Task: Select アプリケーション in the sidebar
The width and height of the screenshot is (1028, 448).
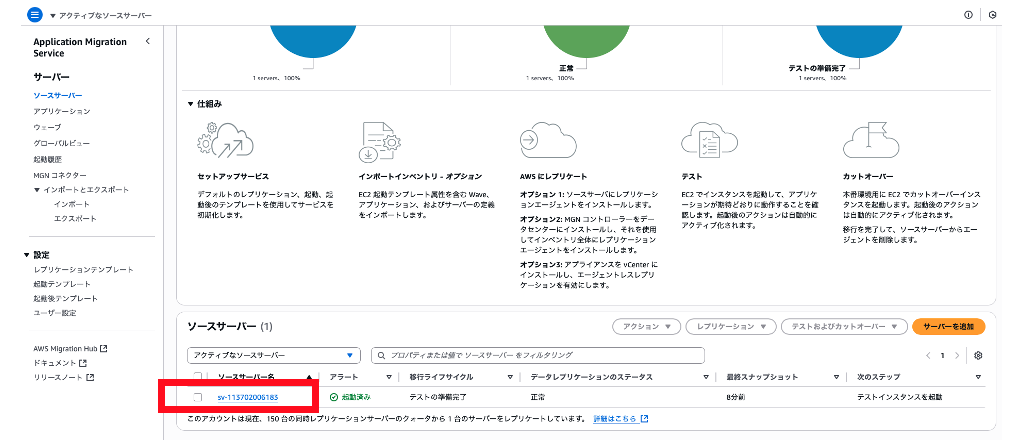Action: (x=62, y=112)
